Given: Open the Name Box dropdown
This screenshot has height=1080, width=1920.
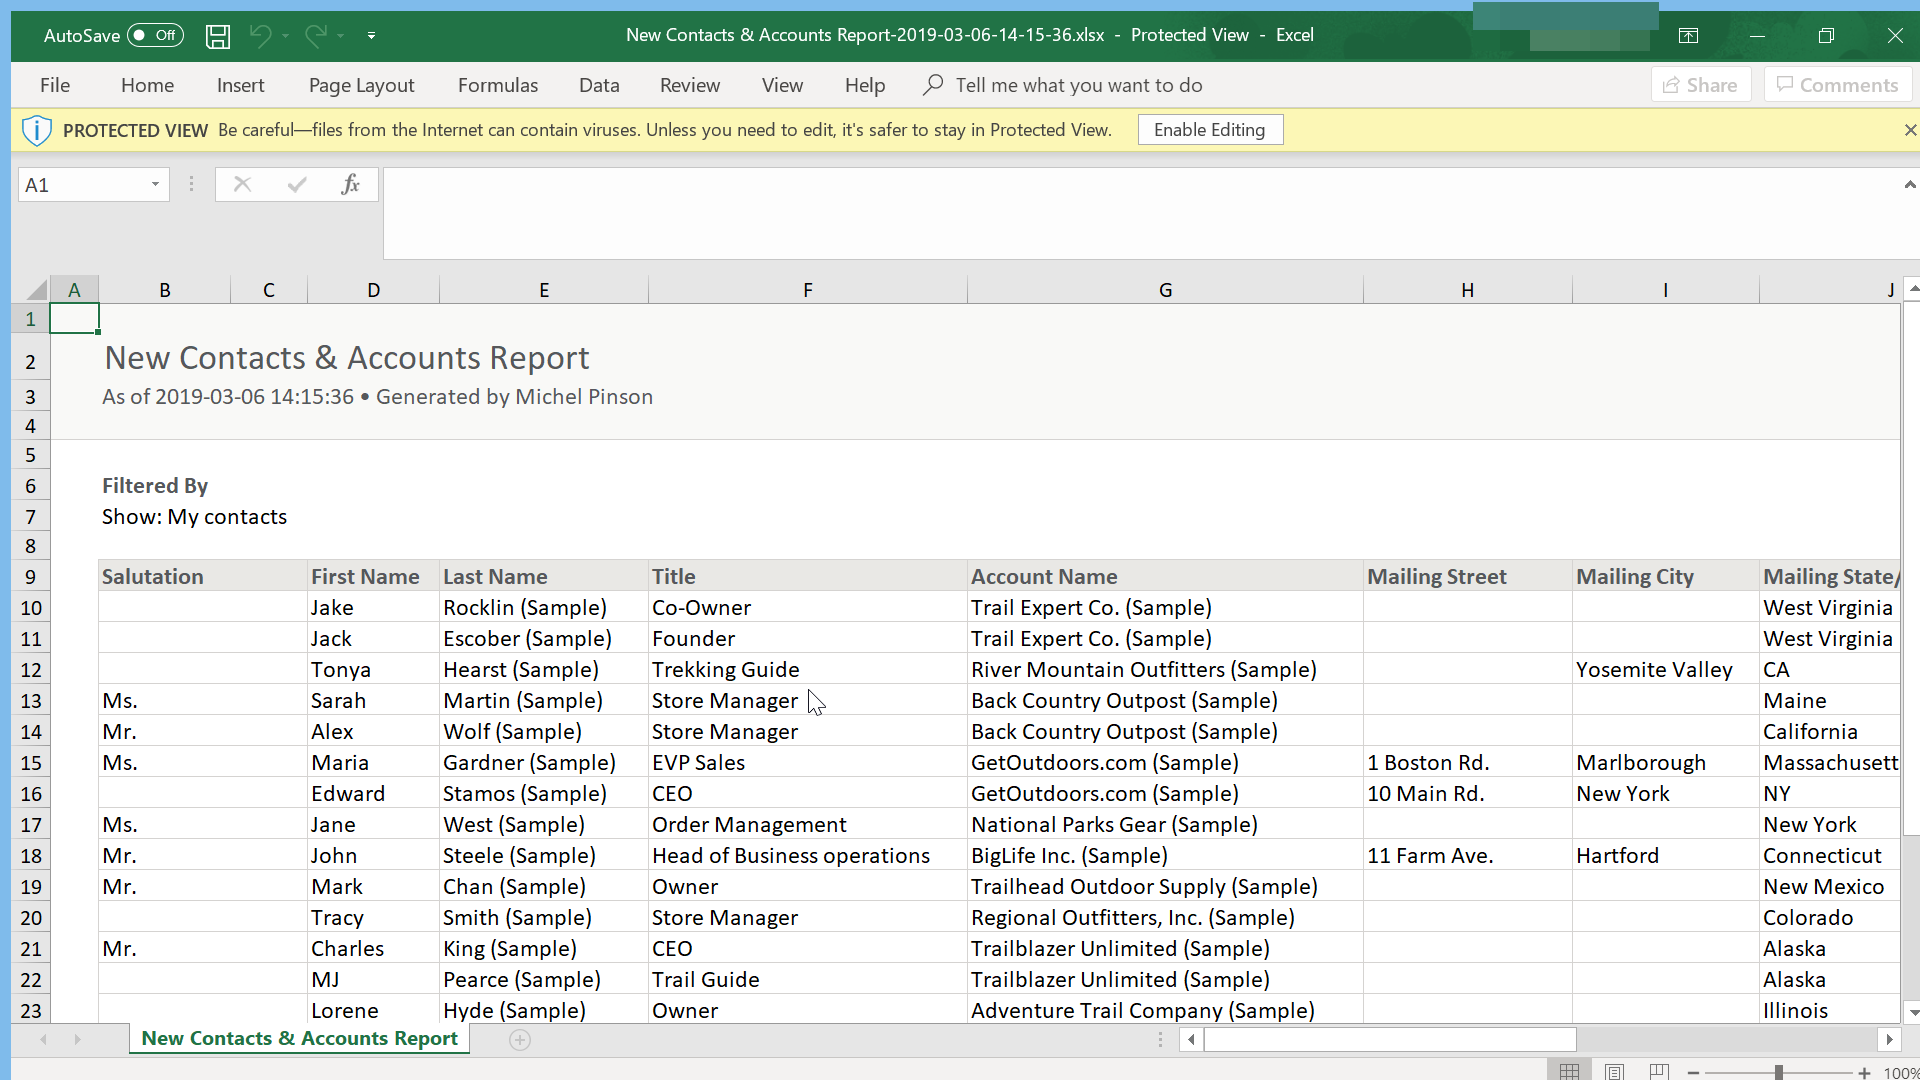Looking at the screenshot, I should [x=155, y=184].
